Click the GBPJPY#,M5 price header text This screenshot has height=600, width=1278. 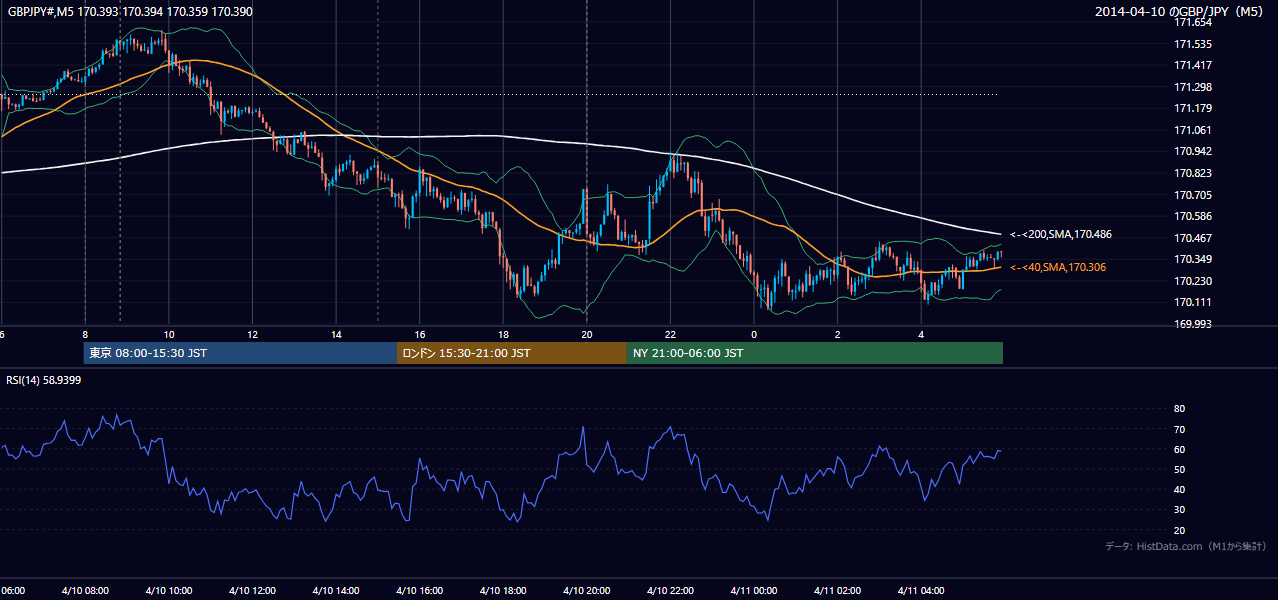click(130, 11)
